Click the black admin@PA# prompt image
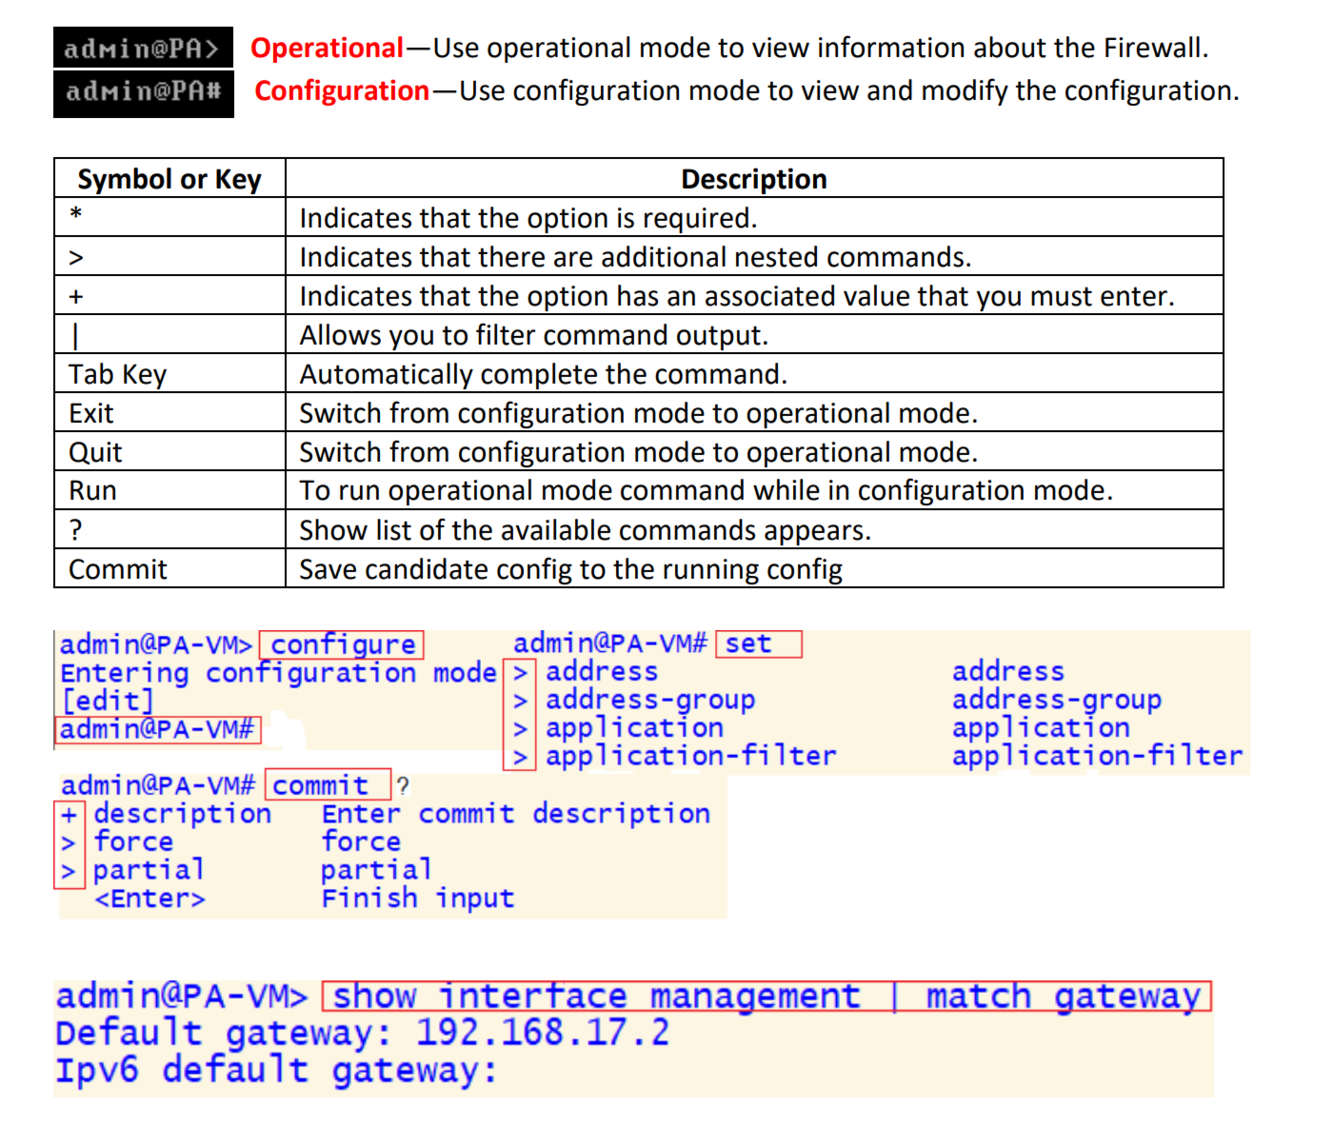 (143, 93)
